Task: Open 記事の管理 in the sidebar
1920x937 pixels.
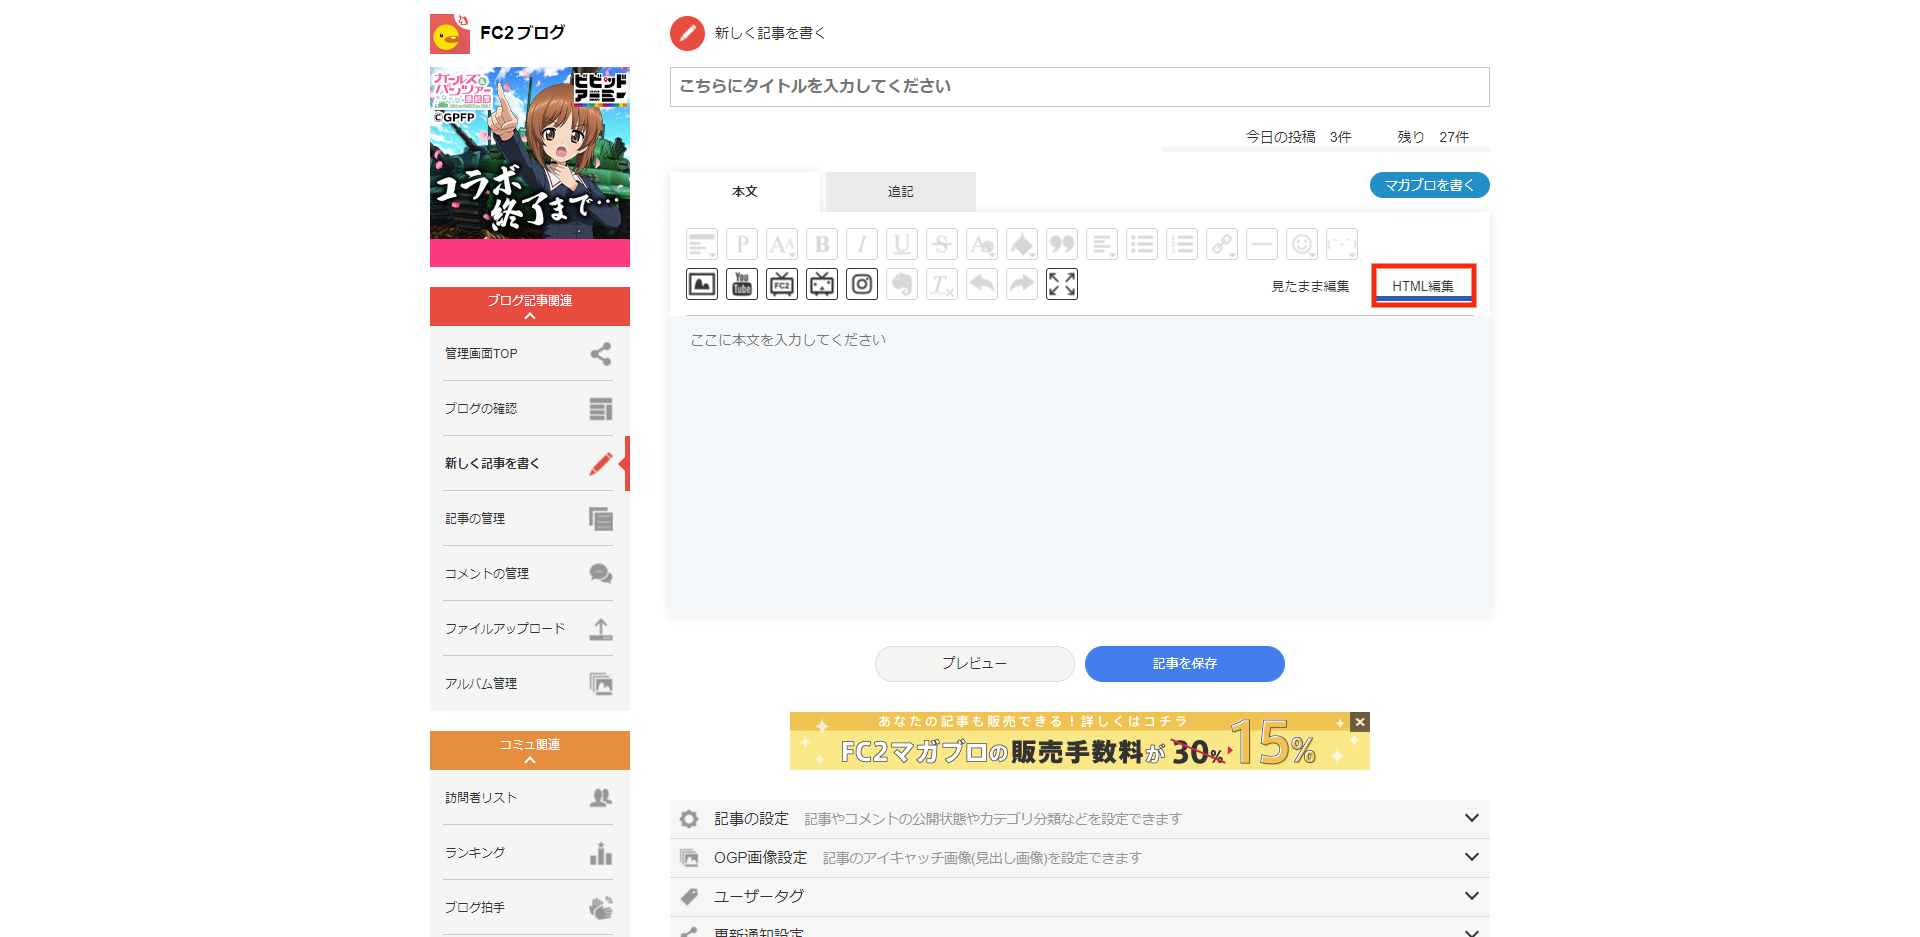Action: [528, 519]
